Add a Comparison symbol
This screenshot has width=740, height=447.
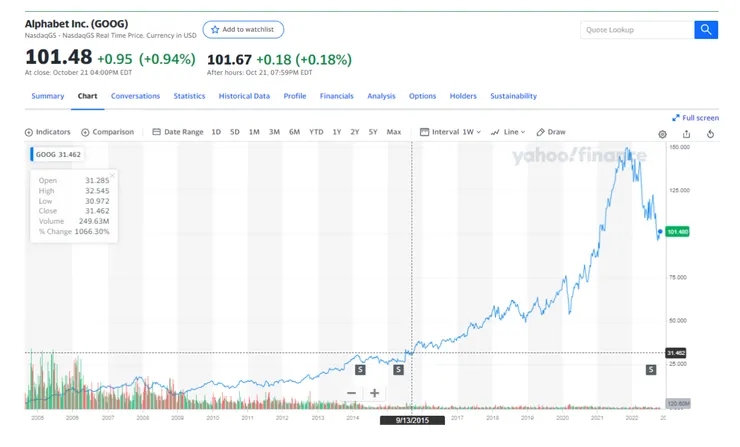tap(107, 132)
